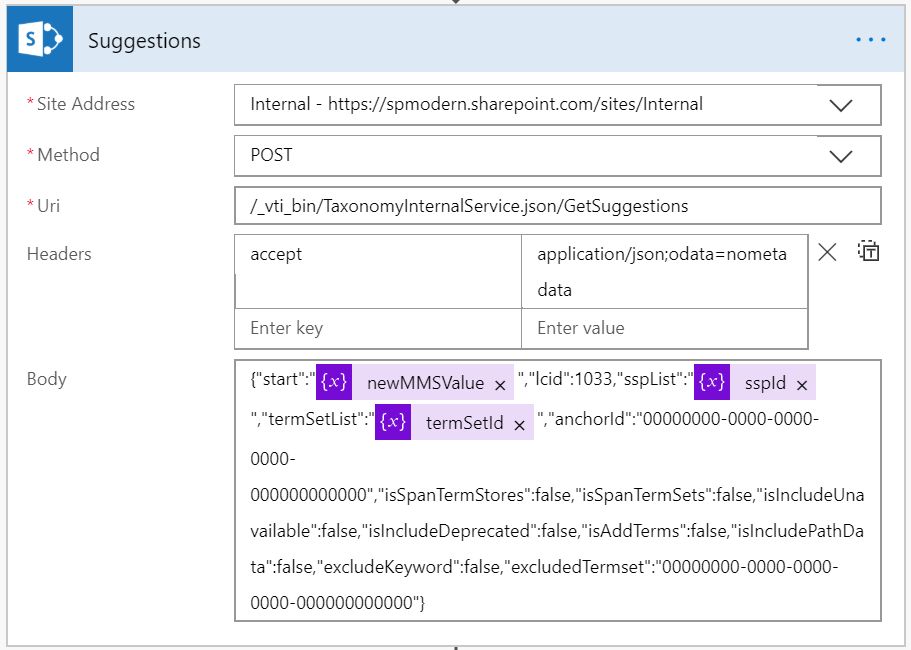Screen dimensions: 911x650
Task: Click the accept header key field
Action: [378, 271]
